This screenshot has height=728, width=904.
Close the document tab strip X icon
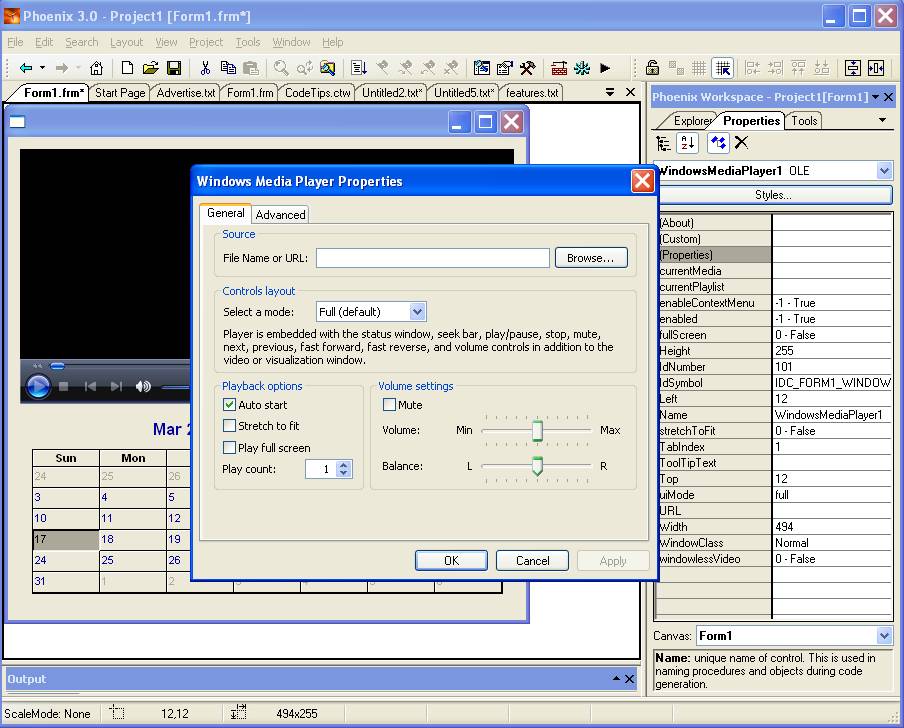(x=631, y=92)
